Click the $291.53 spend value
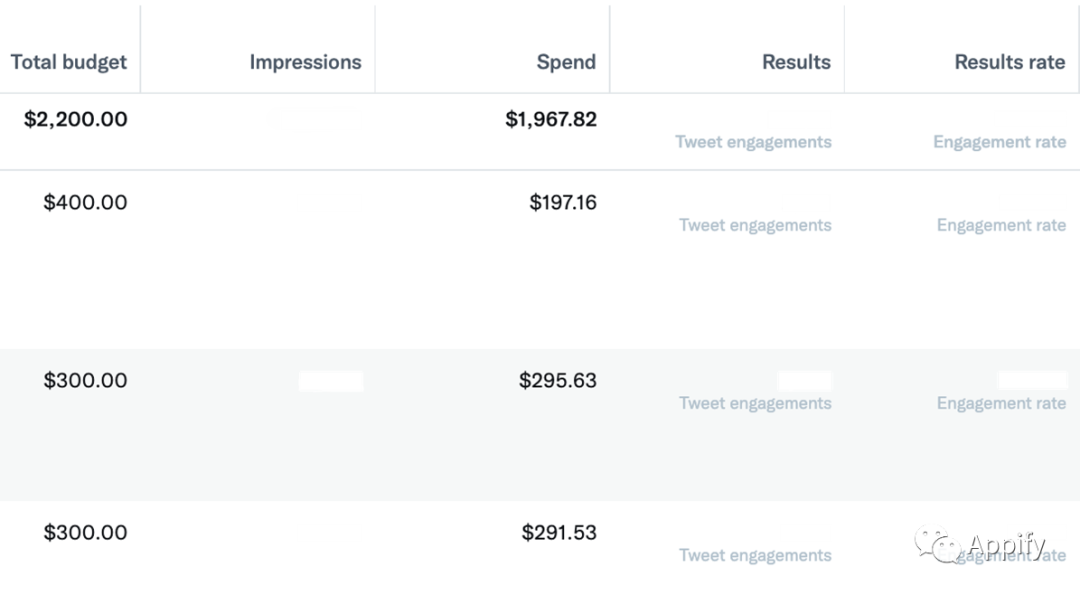1080x595 pixels. tap(559, 532)
